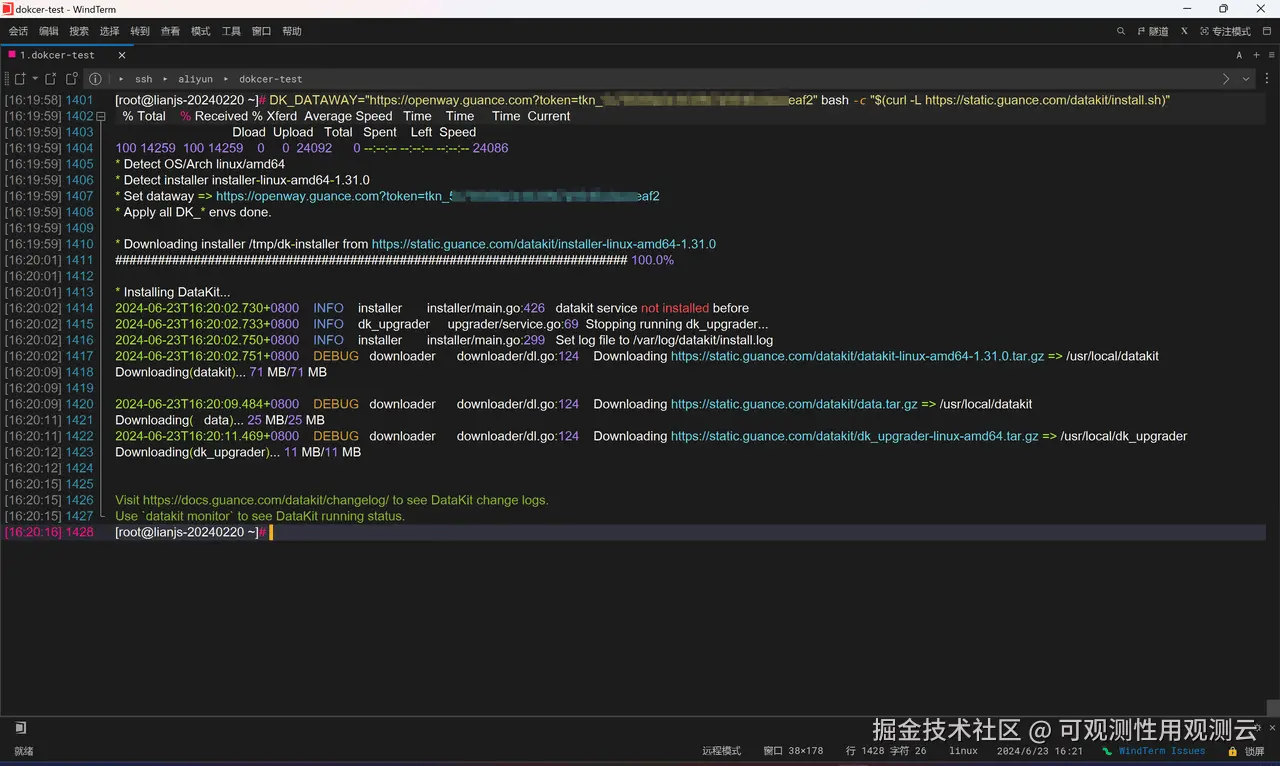Open the docs.guance.com changelog link

[x=265, y=500]
